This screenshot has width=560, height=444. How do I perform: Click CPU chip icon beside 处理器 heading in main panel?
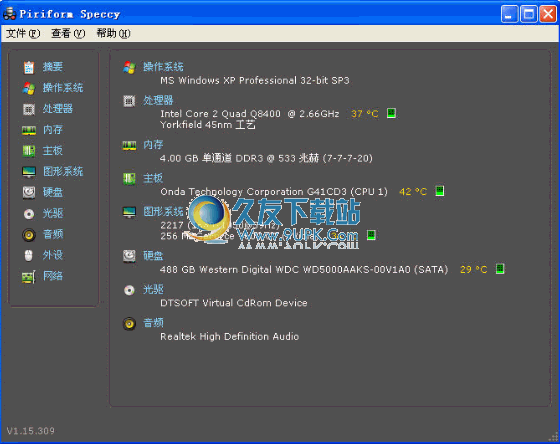coord(129,101)
